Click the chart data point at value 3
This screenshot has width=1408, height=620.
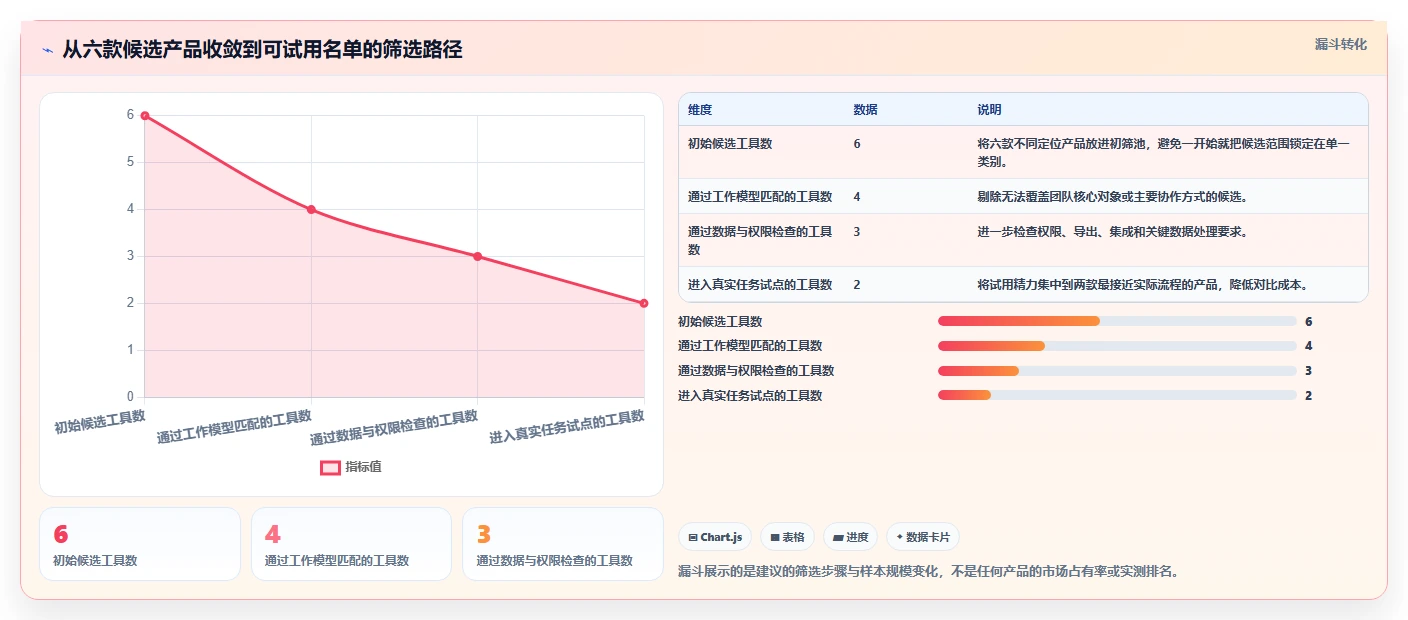point(478,257)
